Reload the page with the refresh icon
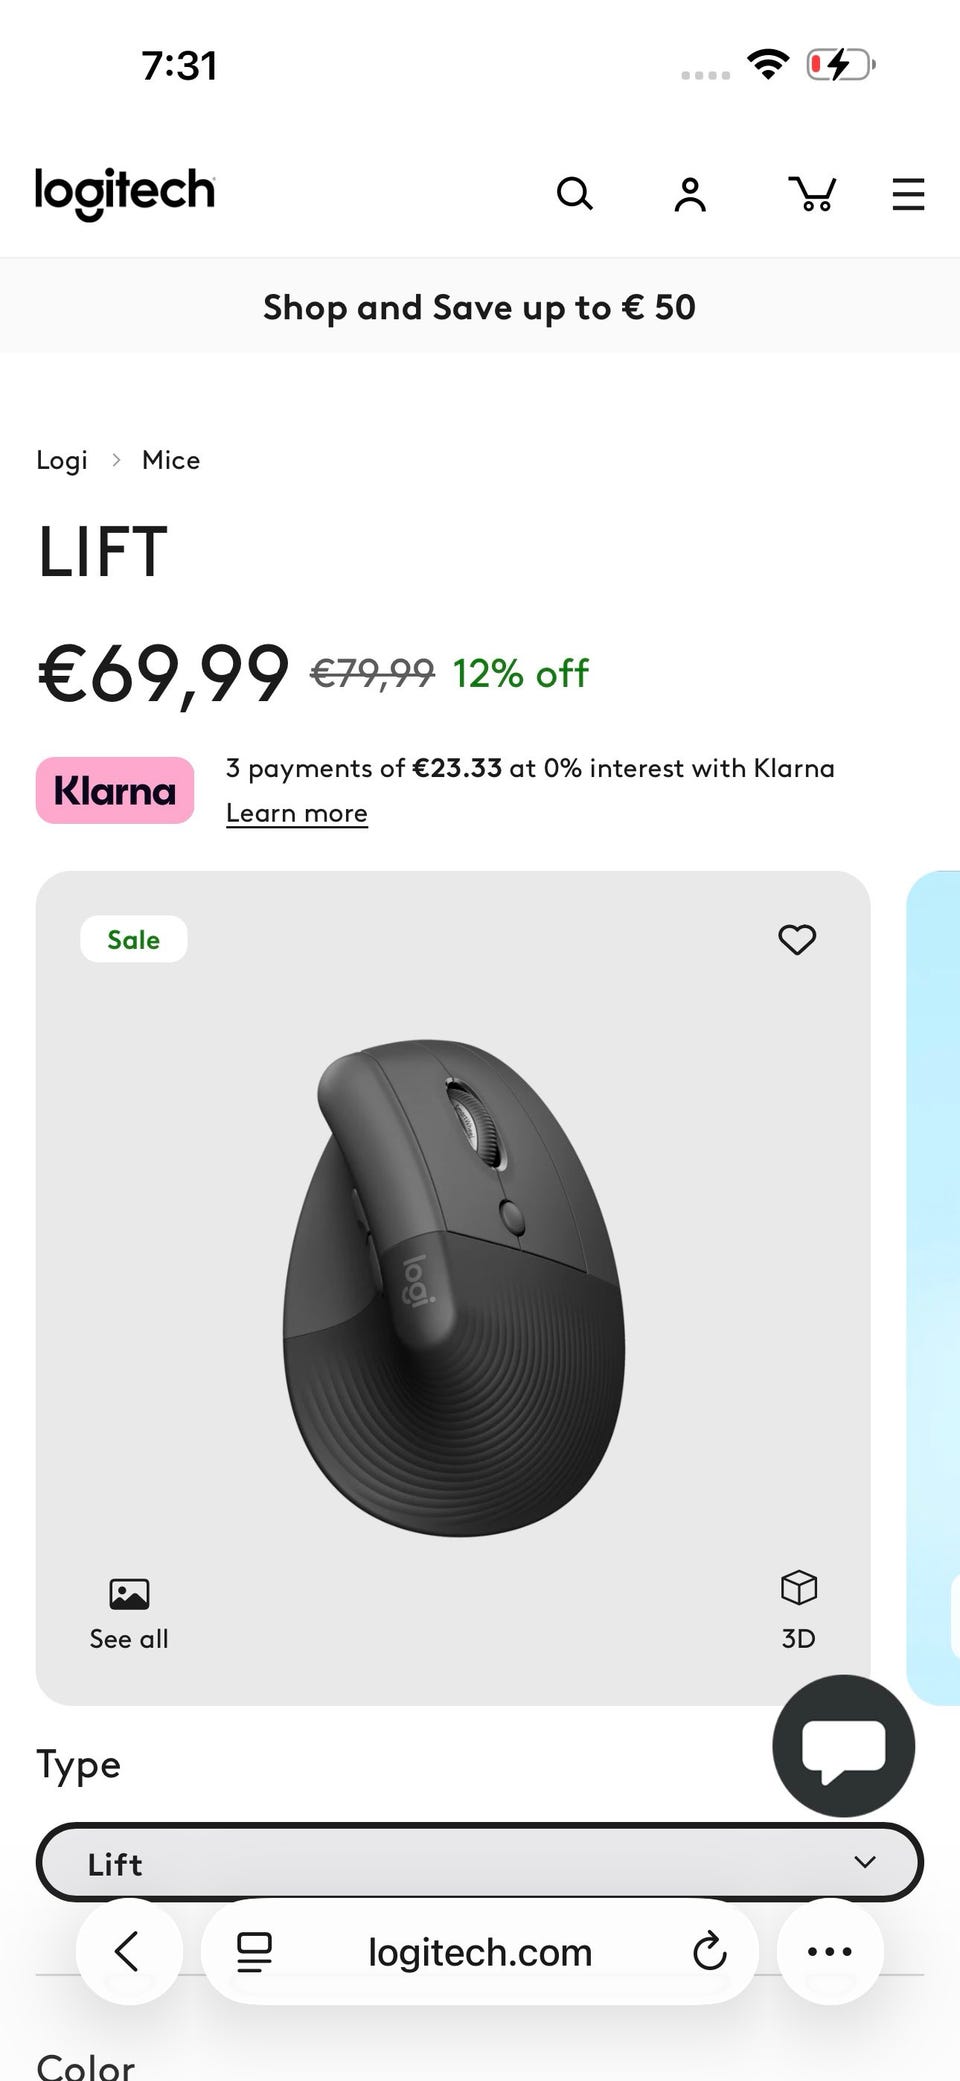Screen dimensions: 960x2081 (x=709, y=1951)
